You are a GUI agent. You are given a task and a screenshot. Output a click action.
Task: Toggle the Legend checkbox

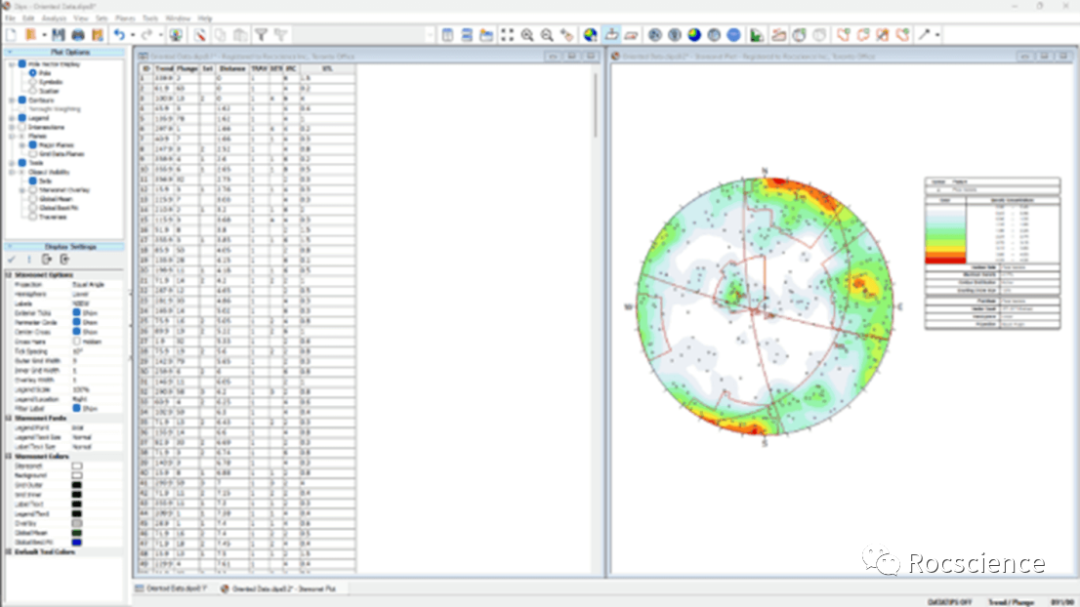(21, 118)
